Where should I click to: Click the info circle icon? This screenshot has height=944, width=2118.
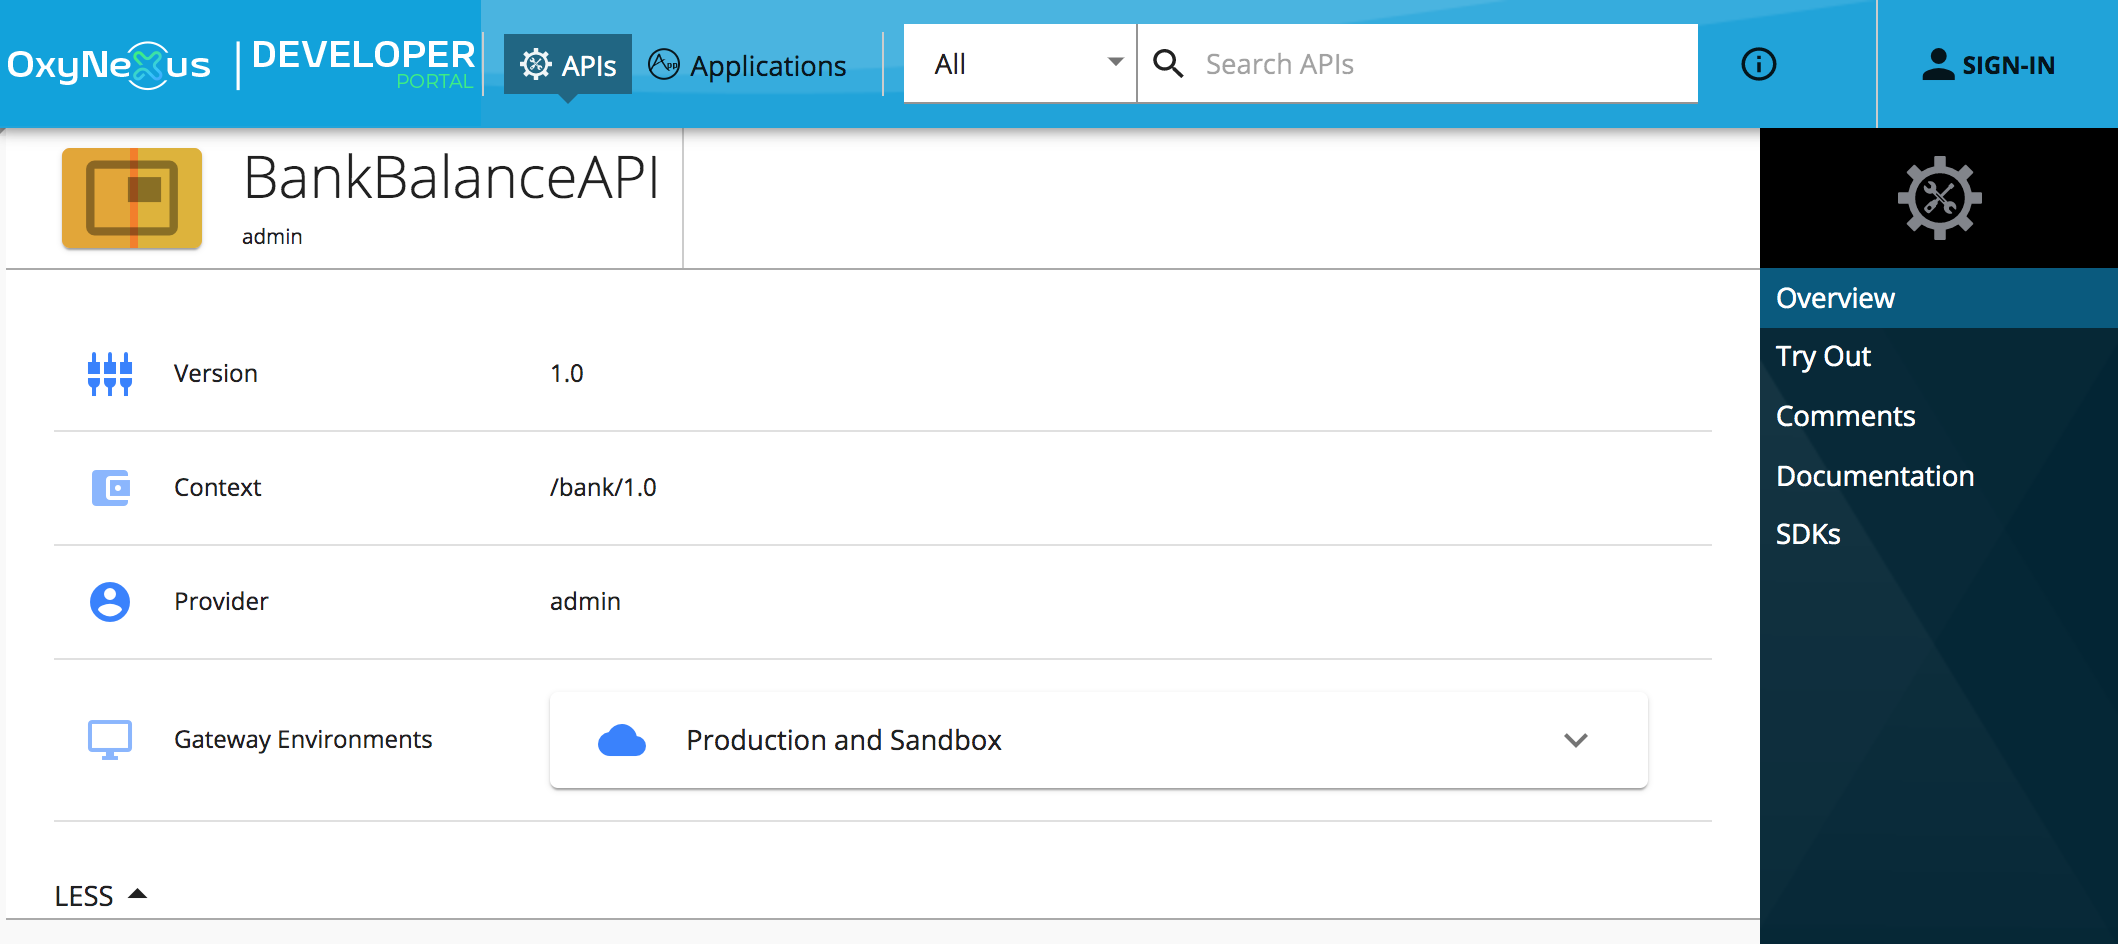coord(1758,64)
